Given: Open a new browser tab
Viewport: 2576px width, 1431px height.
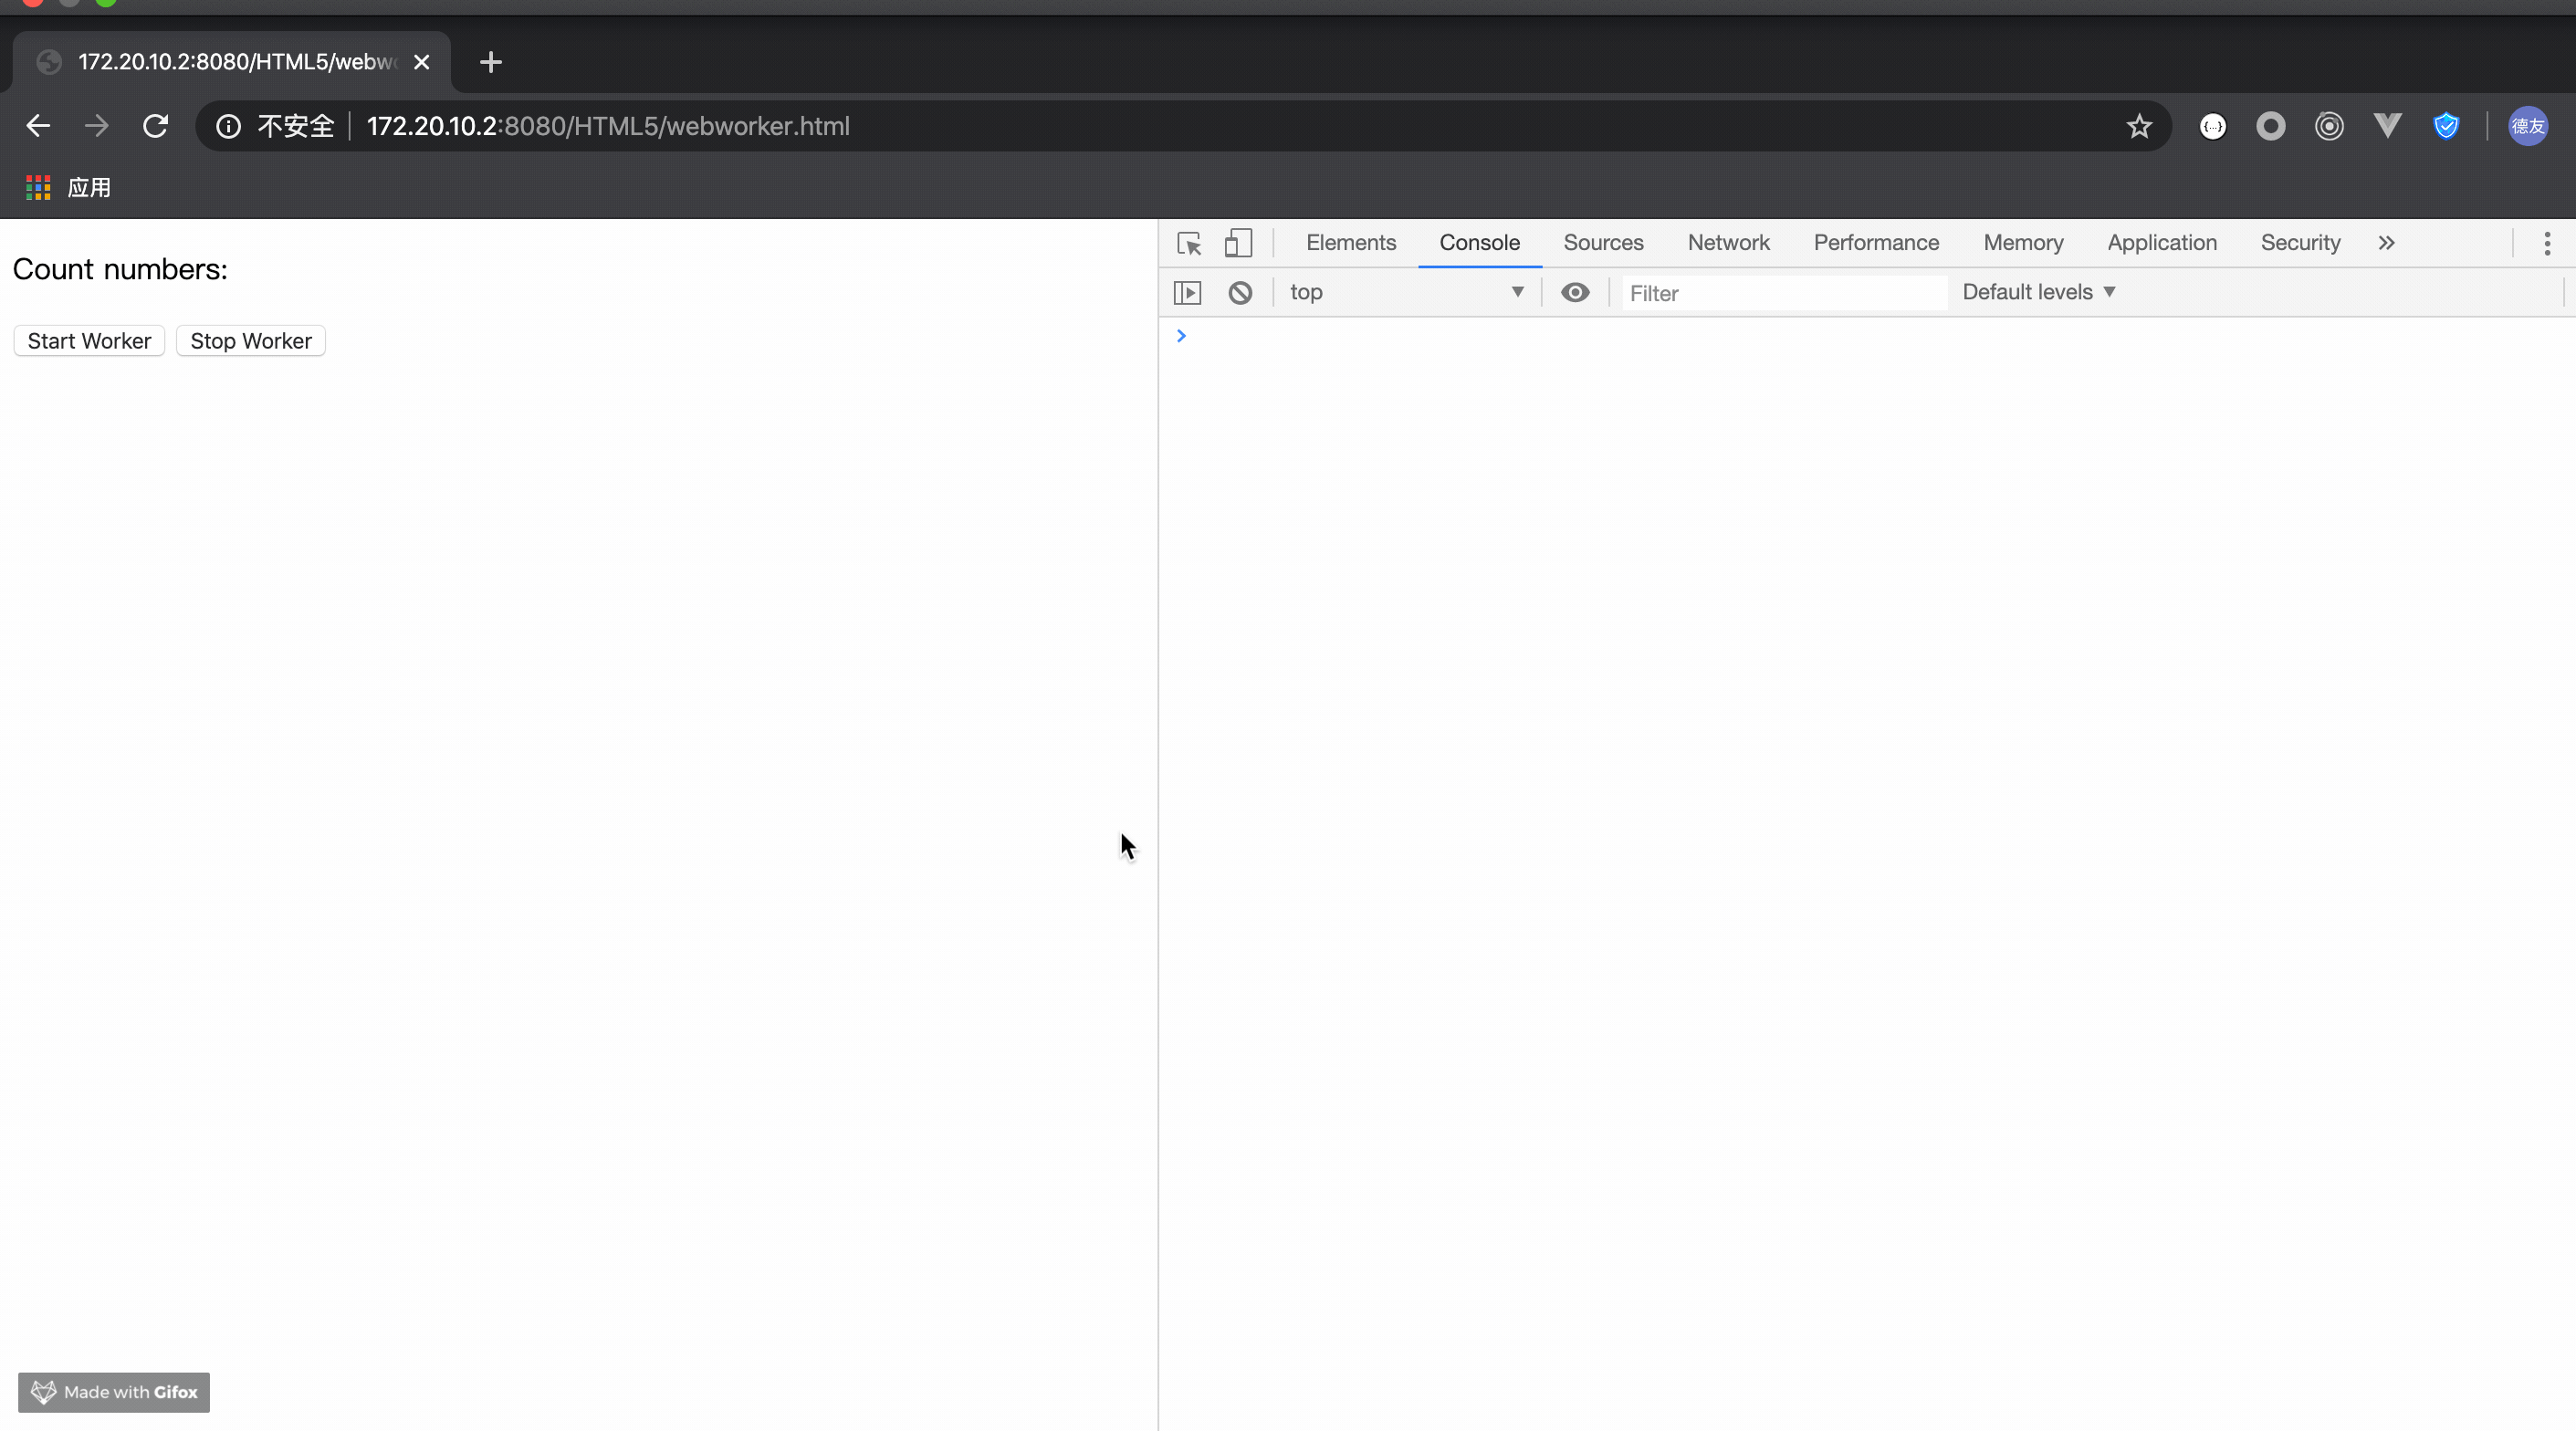Looking at the screenshot, I should click(490, 62).
